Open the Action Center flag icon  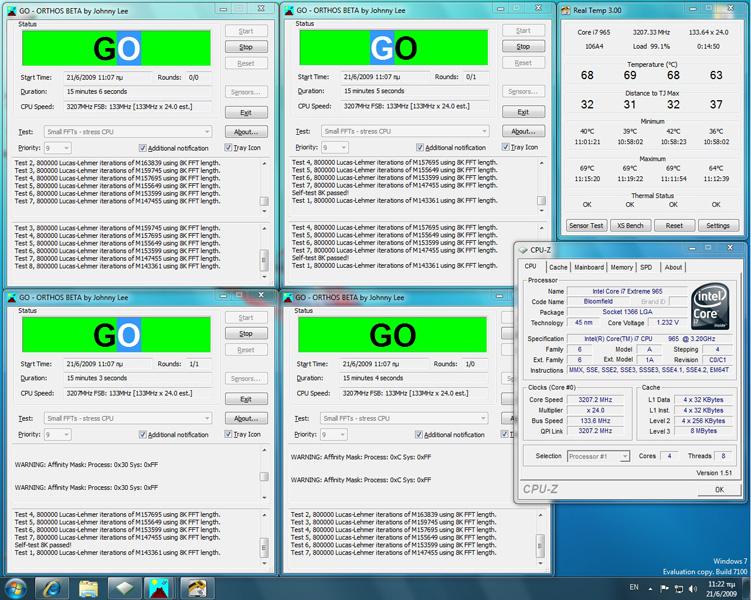coord(664,589)
